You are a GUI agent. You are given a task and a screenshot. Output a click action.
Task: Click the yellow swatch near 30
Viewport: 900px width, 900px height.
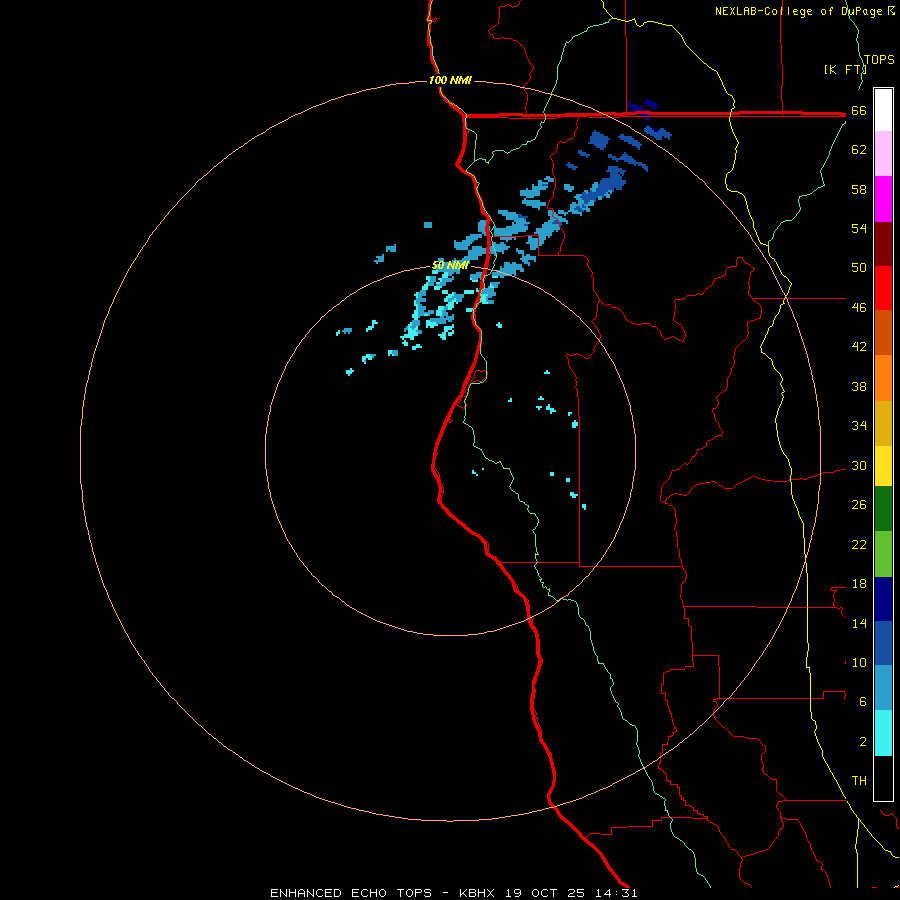point(883,466)
